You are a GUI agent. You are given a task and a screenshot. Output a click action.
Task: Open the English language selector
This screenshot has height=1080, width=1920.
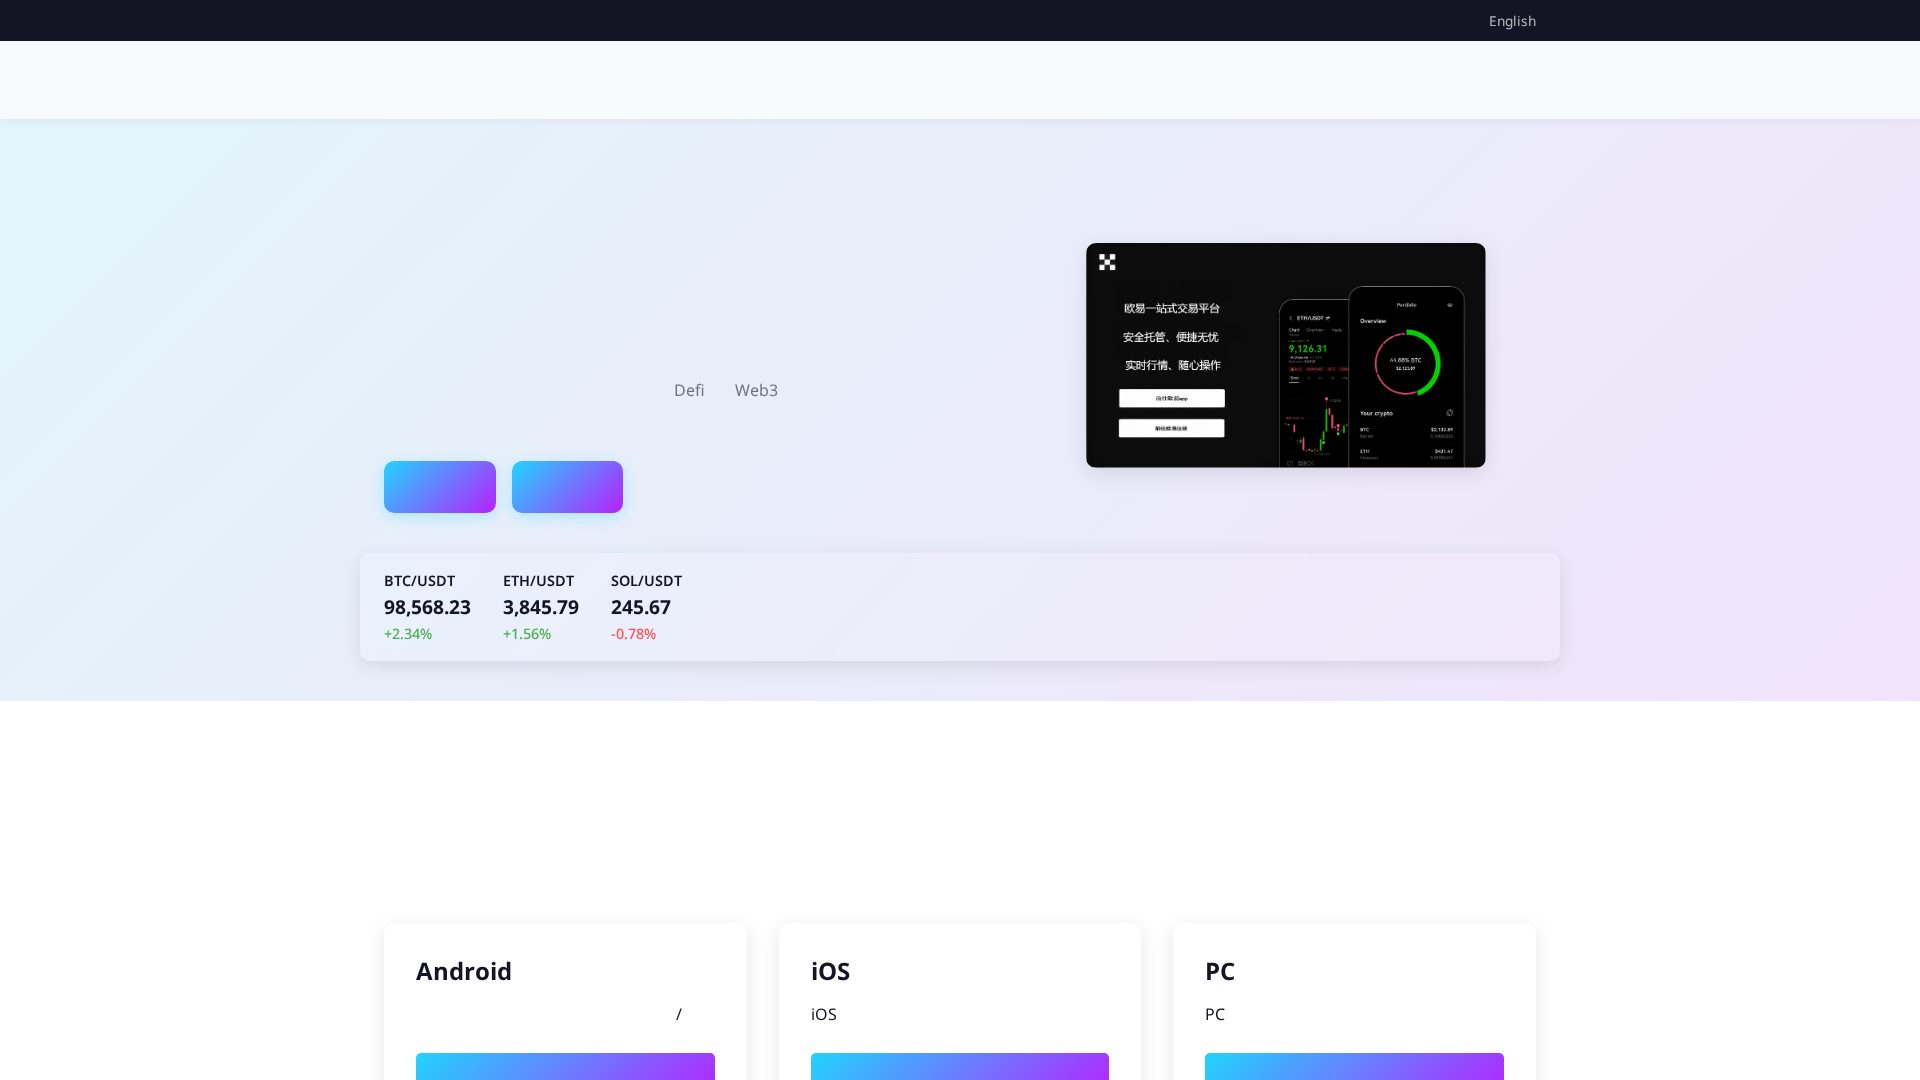pyautogui.click(x=1511, y=21)
